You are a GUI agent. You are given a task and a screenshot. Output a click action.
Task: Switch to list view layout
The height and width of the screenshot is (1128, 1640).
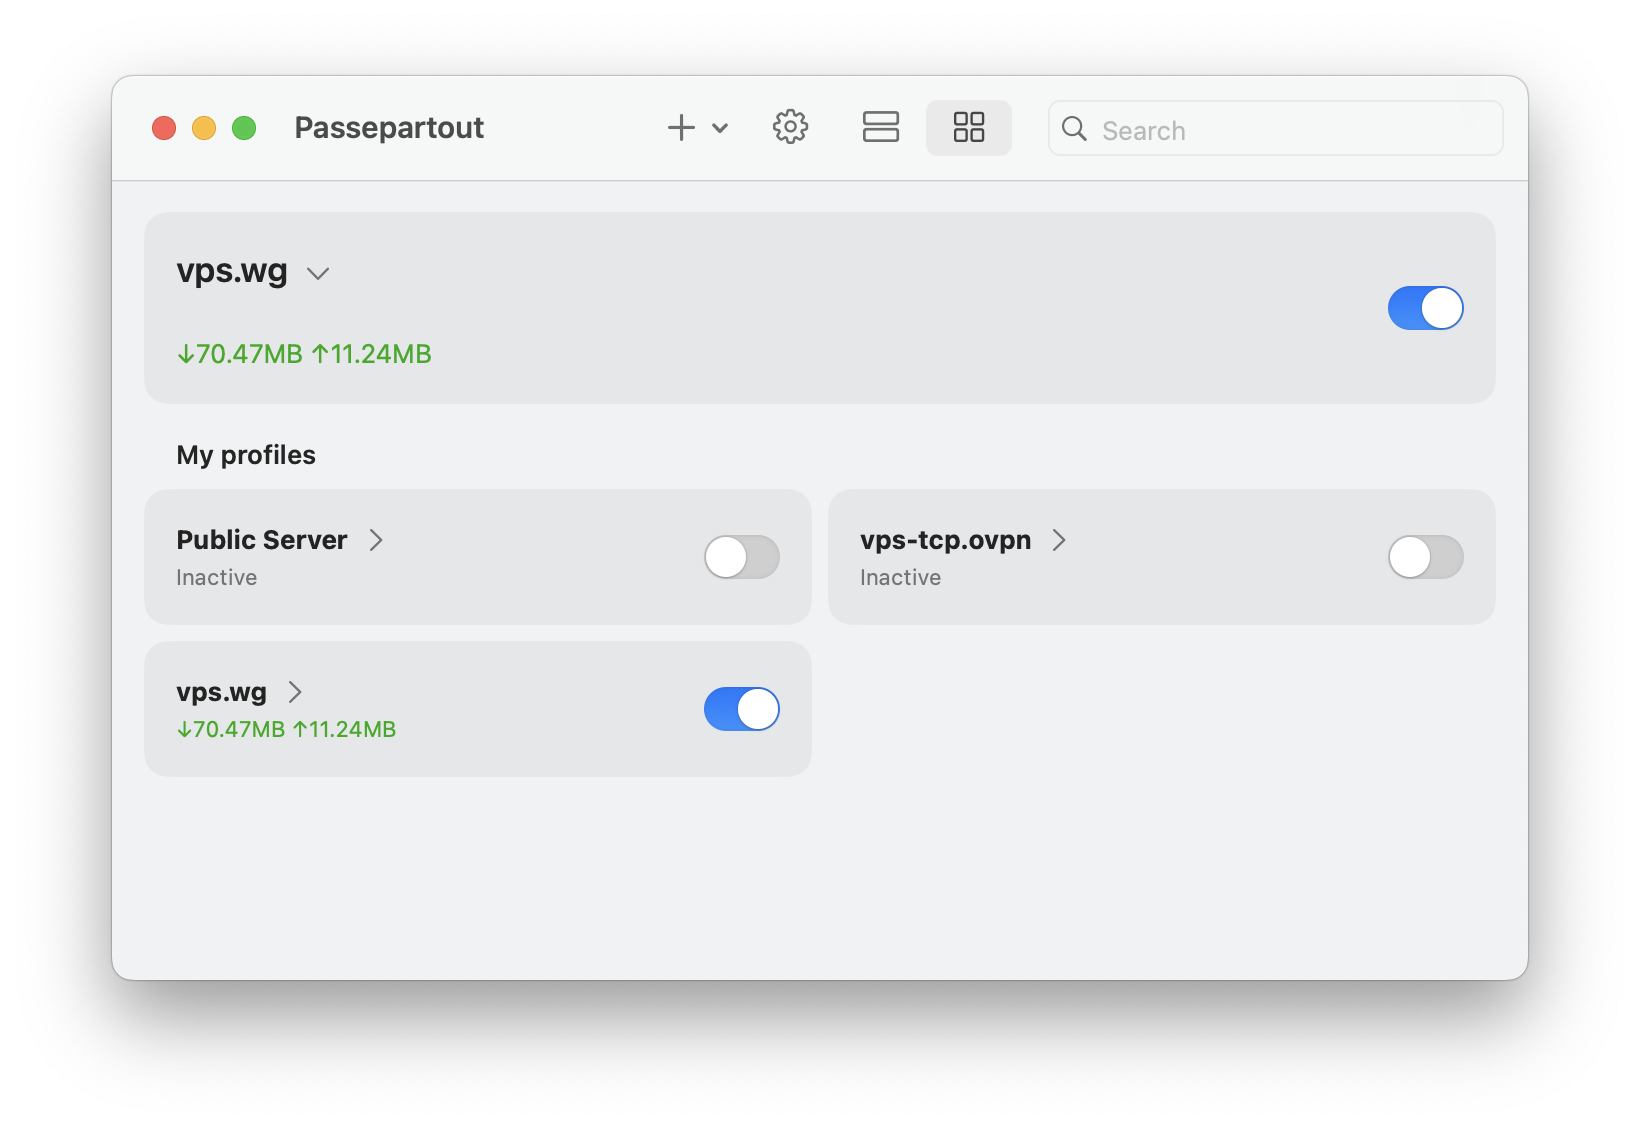pos(880,128)
